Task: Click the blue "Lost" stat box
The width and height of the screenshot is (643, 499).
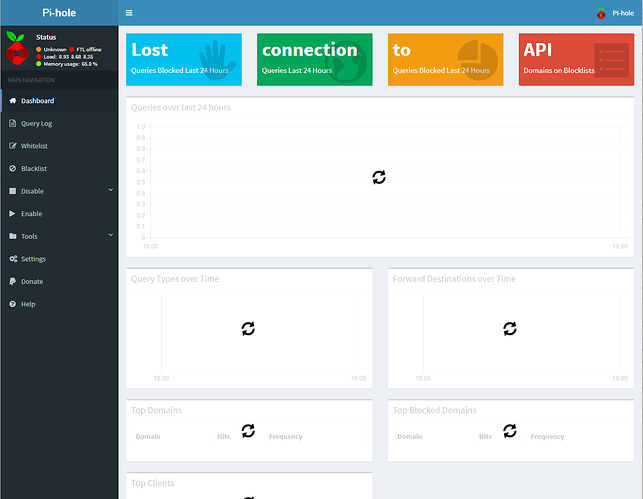Action: (184, 59)
